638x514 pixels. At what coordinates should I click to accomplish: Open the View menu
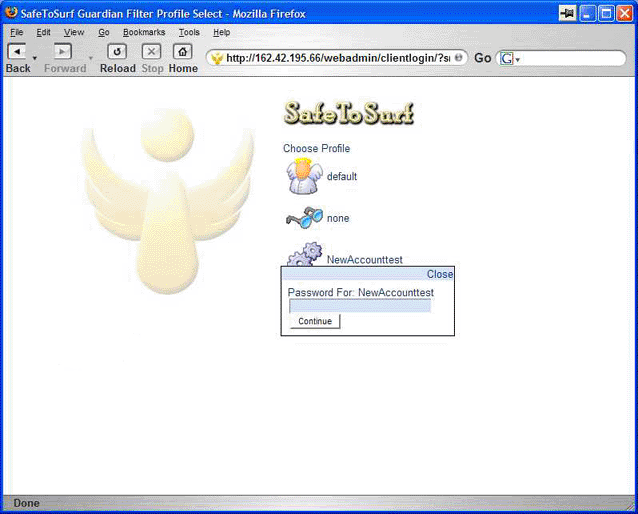(x=74, y=32)
